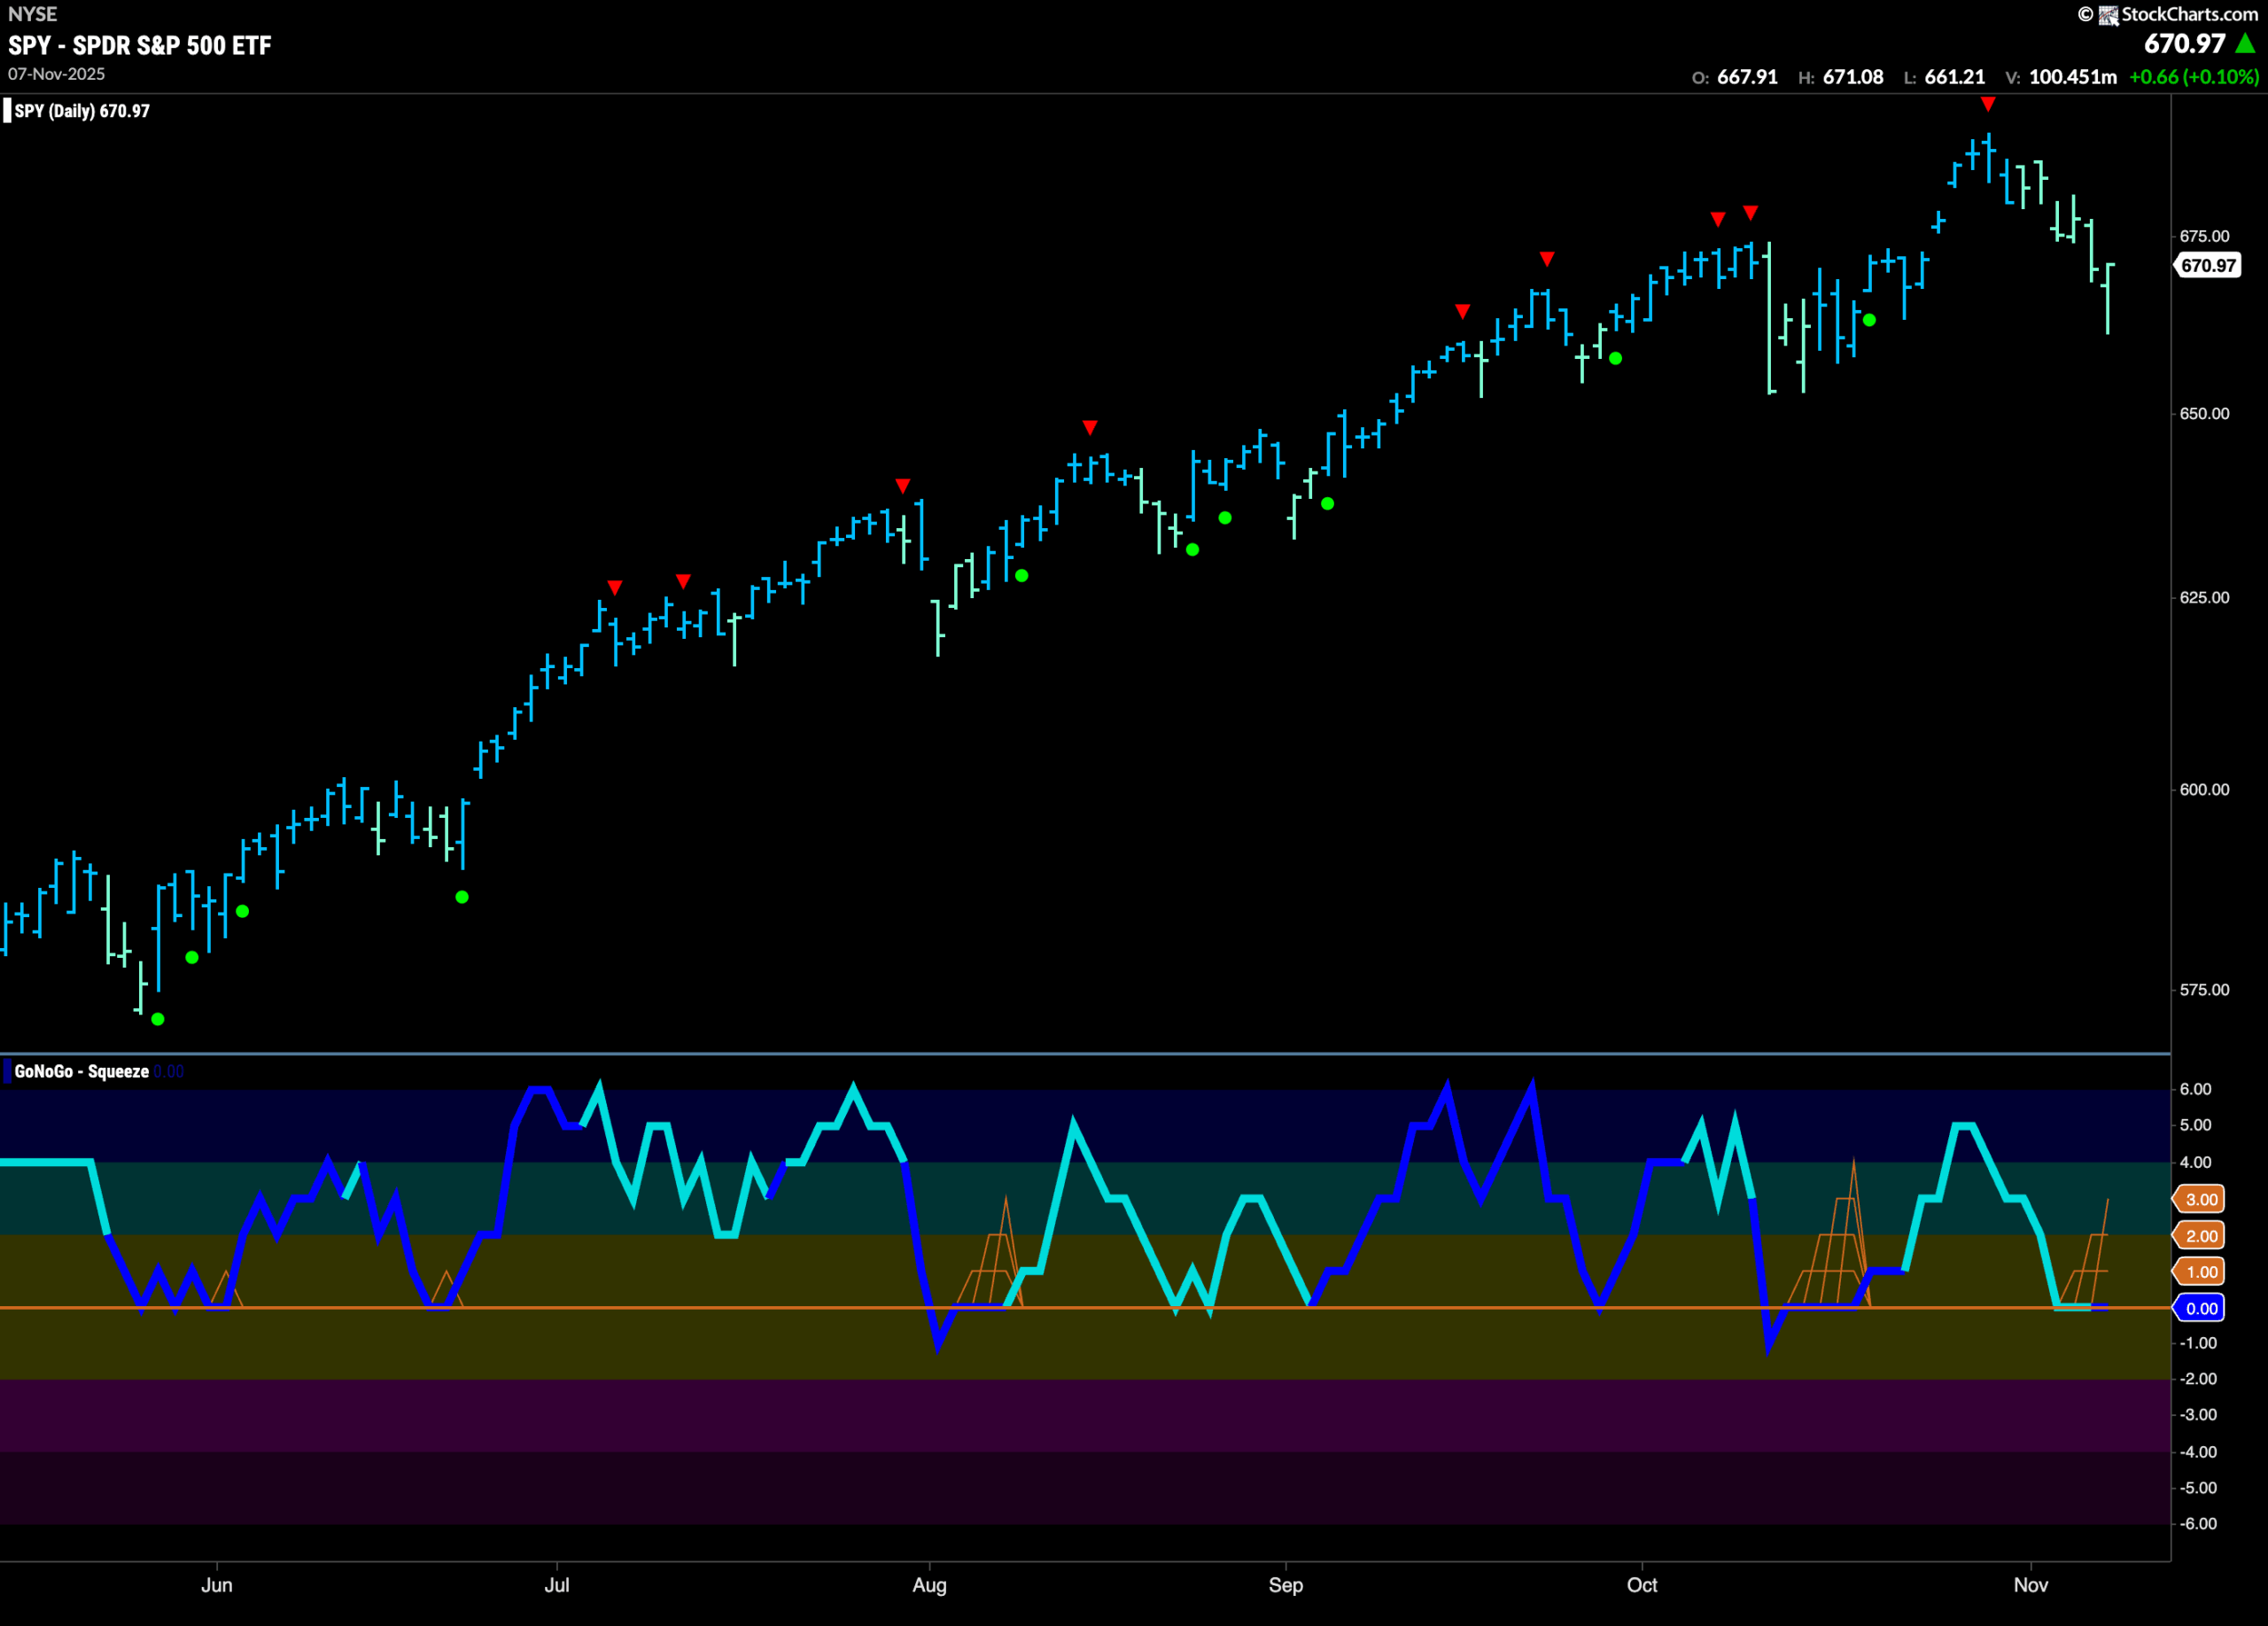
Task: Click the Jul label on time axis
Action: coord(557,1585)
